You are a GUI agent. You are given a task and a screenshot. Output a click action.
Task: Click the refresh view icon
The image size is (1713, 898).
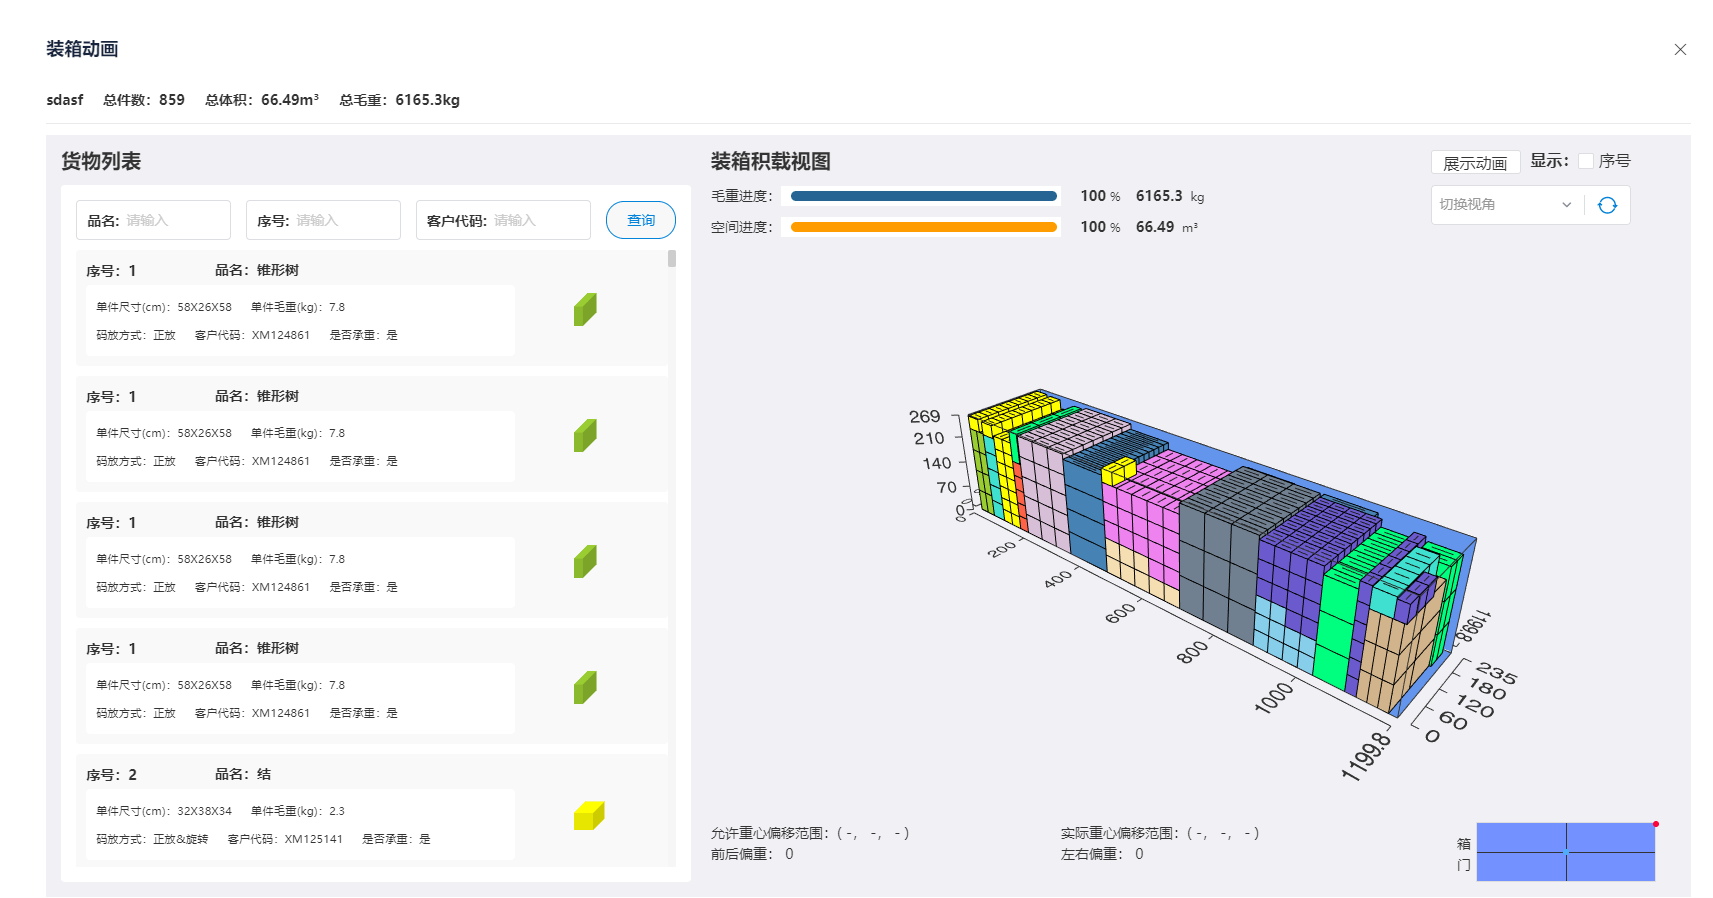1607,205
